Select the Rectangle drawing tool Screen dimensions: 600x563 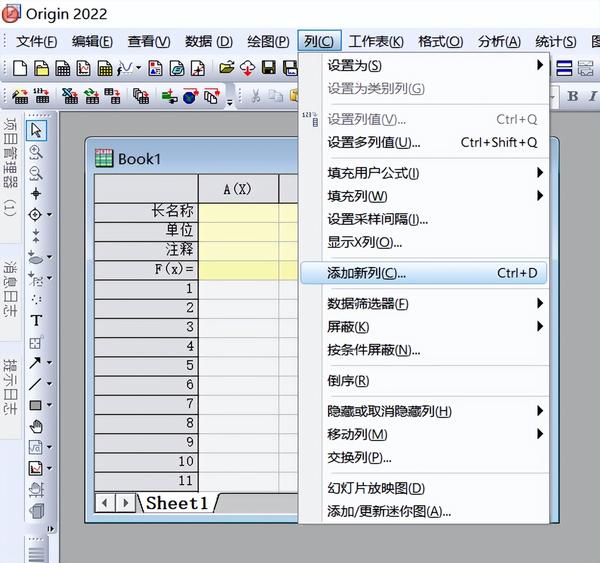tap(35, 405)
